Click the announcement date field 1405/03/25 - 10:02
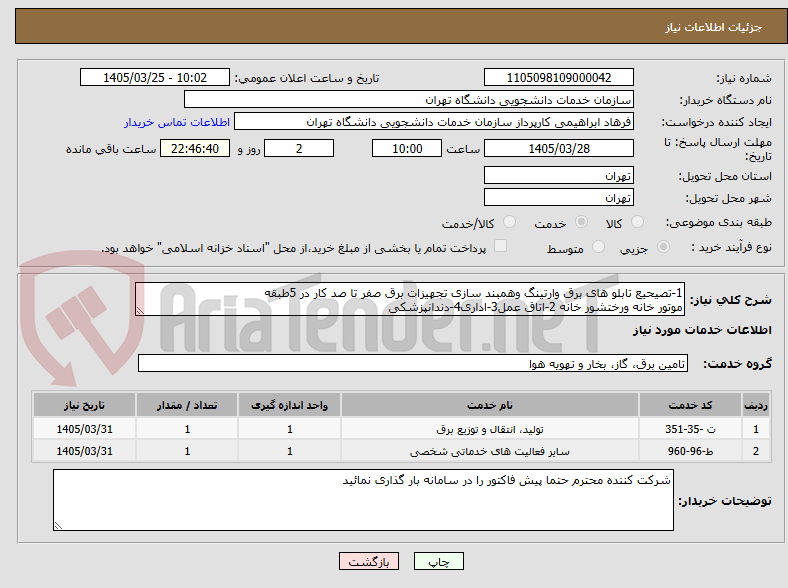This screenshot has width=788, height=588. [155, 78]
